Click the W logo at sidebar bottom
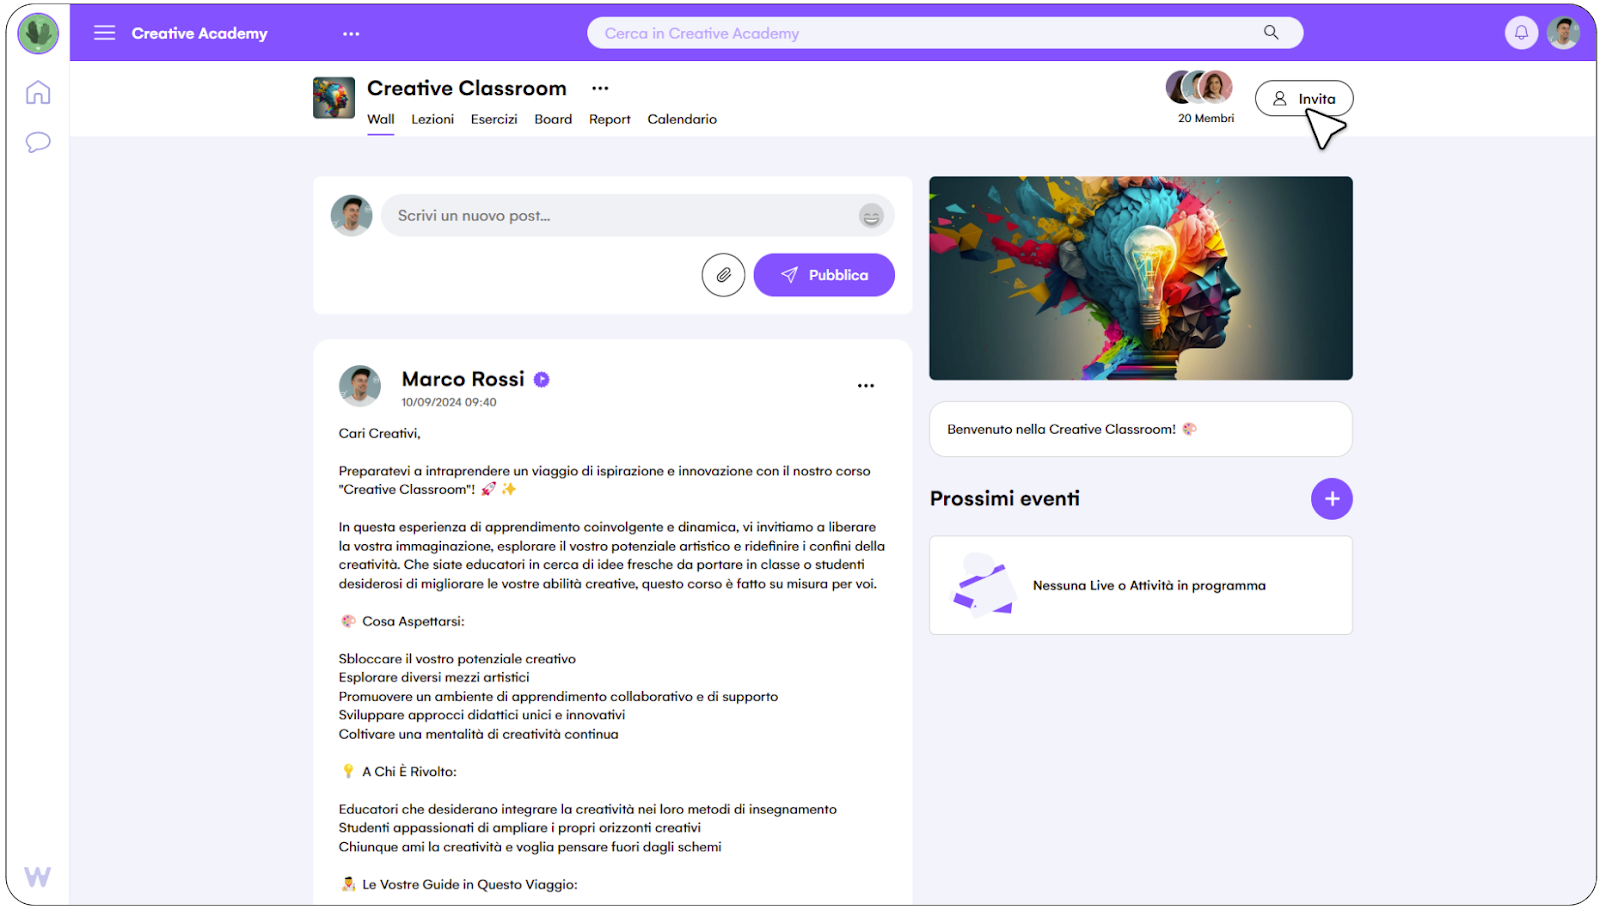 click(x=37, y=877)
